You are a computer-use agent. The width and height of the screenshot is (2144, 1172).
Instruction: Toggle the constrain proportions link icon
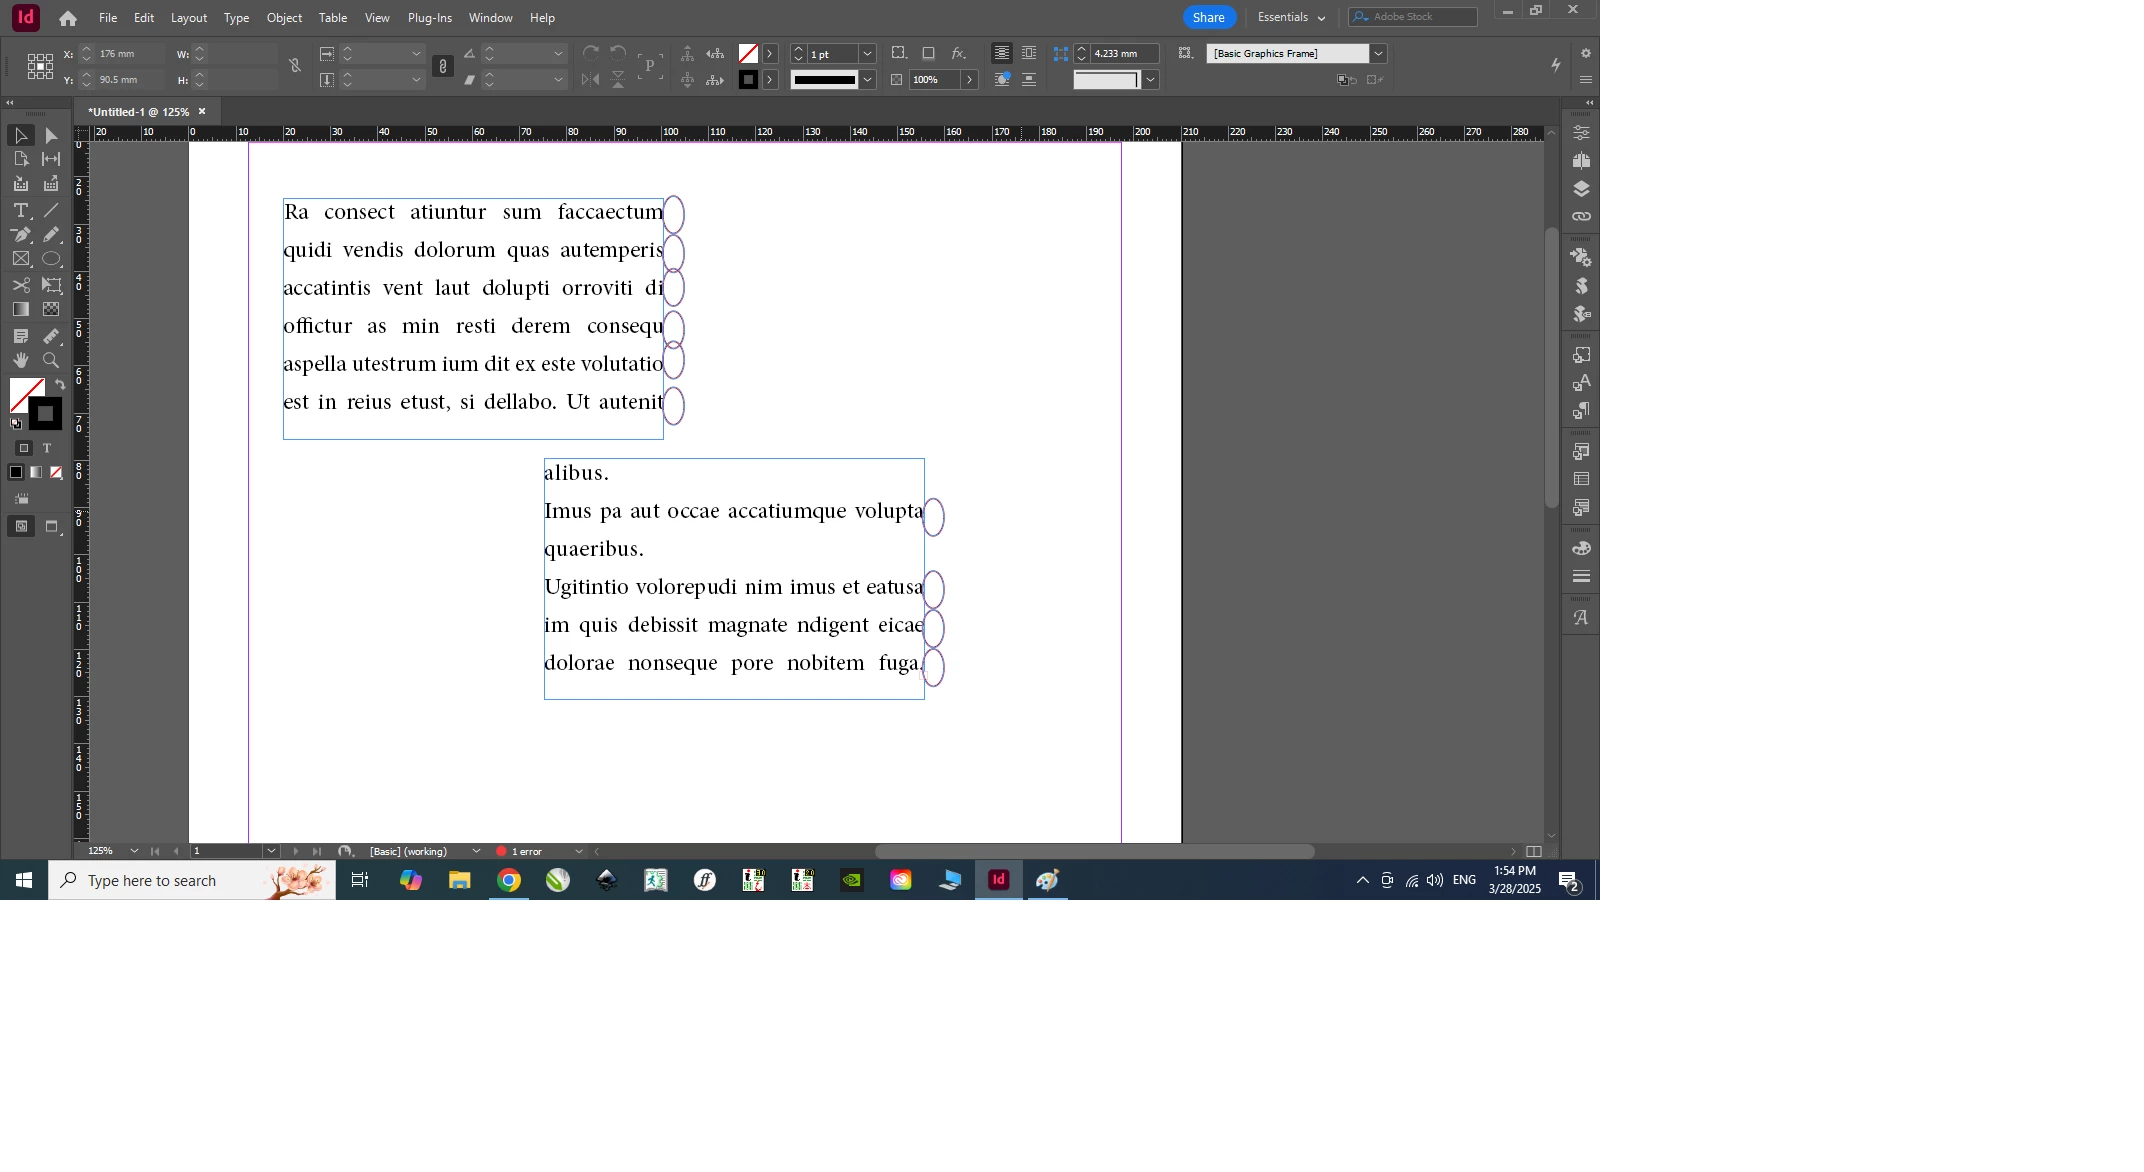[295, 66]
